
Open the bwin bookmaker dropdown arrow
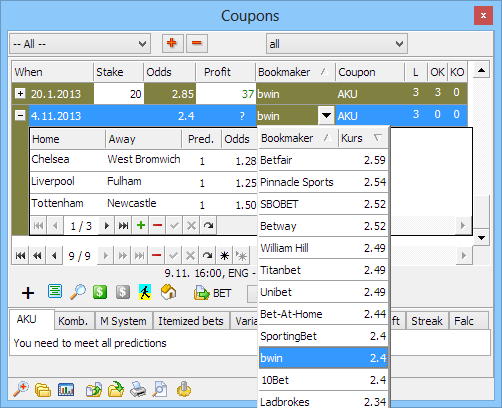pyautogui.click(x=326, y=116)
